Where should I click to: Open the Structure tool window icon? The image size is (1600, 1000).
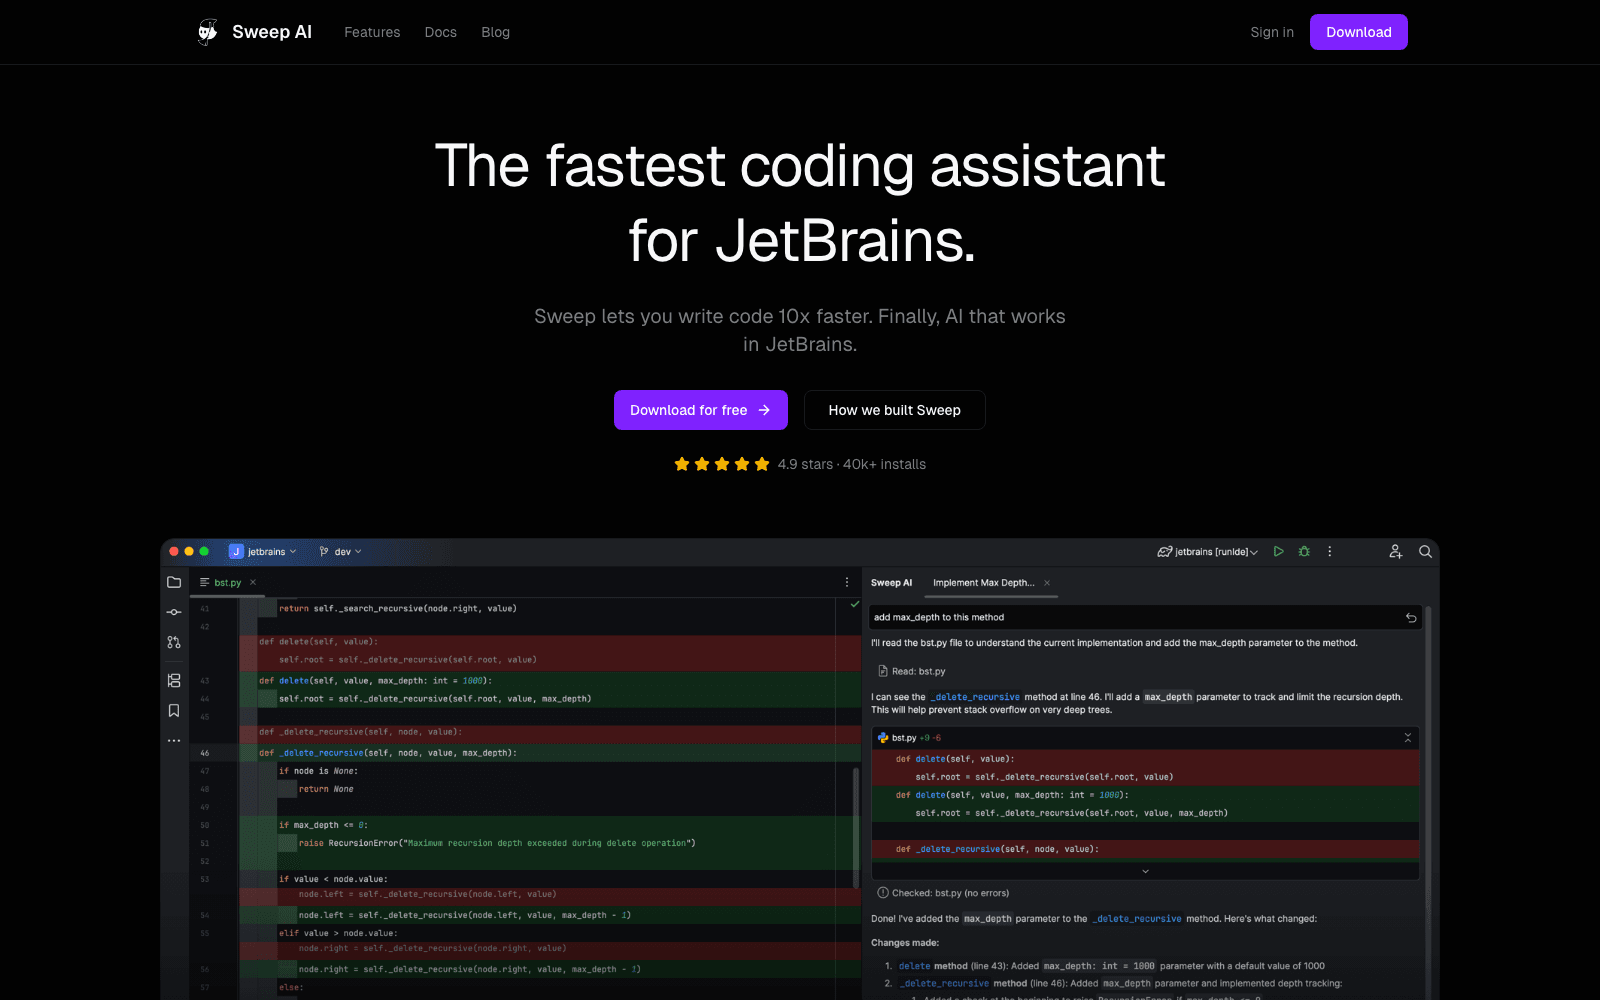coord(174,680)
